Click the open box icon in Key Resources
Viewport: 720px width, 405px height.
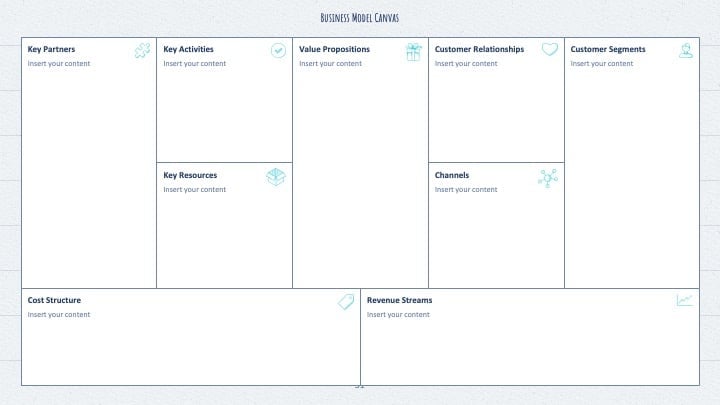[276, 177]
